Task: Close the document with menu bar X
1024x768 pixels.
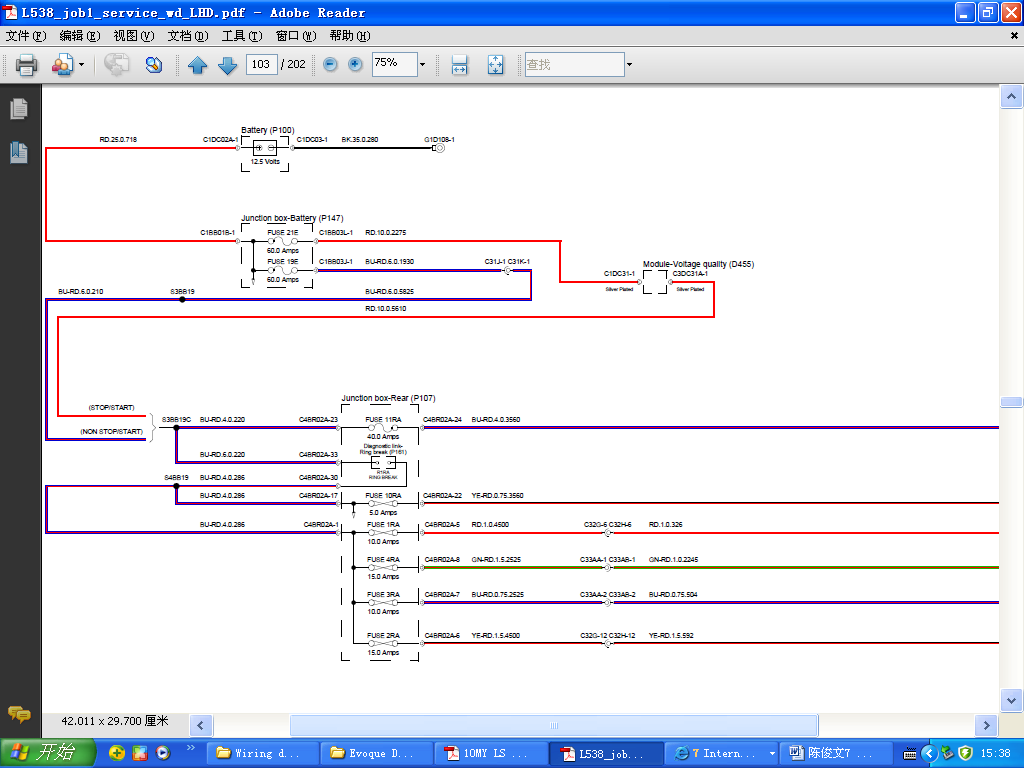Action: coord(1014,36)
